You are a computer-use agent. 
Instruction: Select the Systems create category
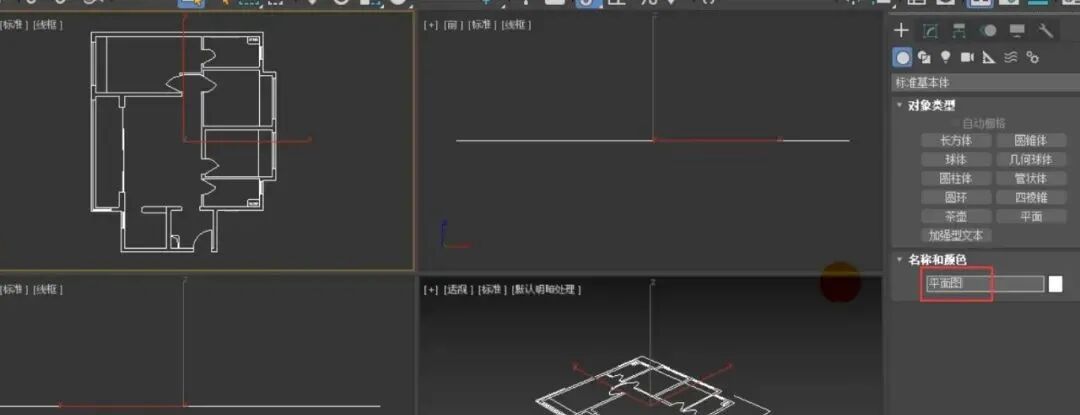tap(1032, 57)
